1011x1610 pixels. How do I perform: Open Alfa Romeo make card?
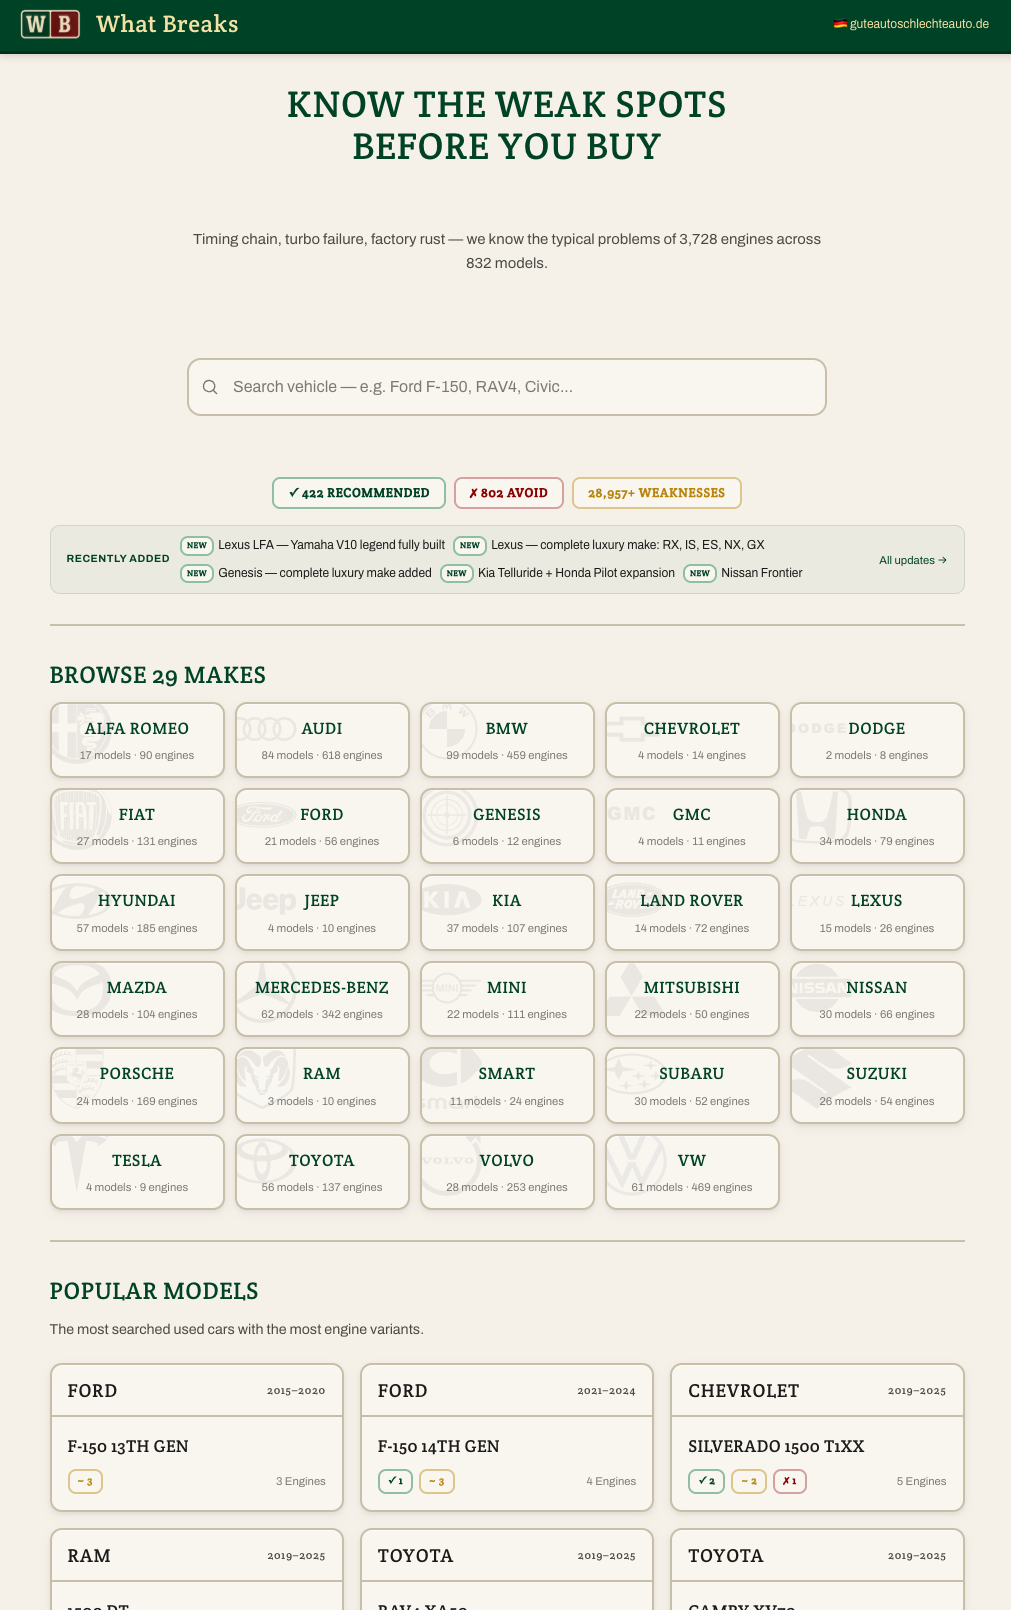pos(137,740)
